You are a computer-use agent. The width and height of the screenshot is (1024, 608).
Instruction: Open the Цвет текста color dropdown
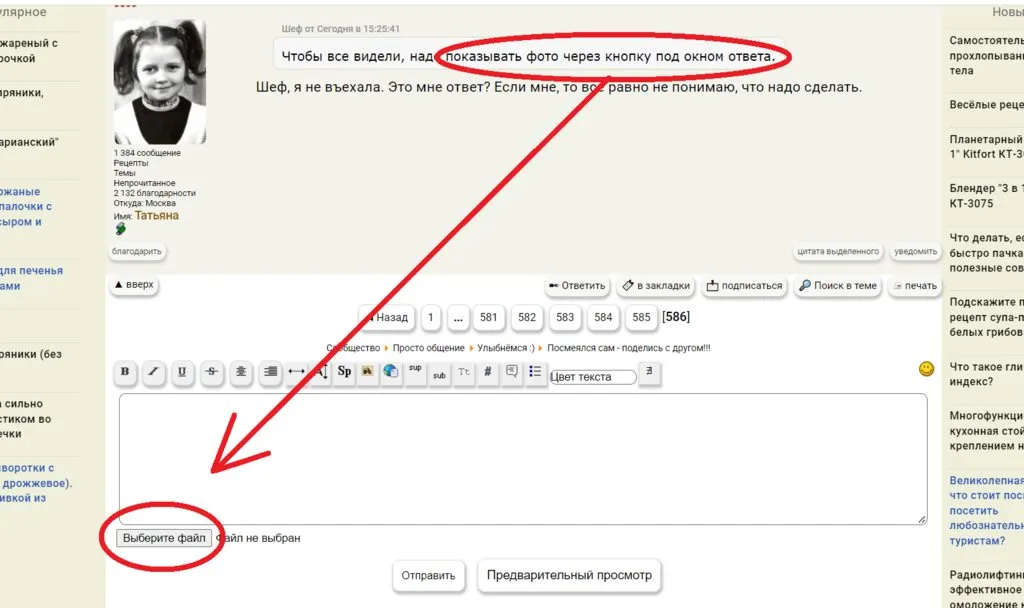[x=593, y=377]
